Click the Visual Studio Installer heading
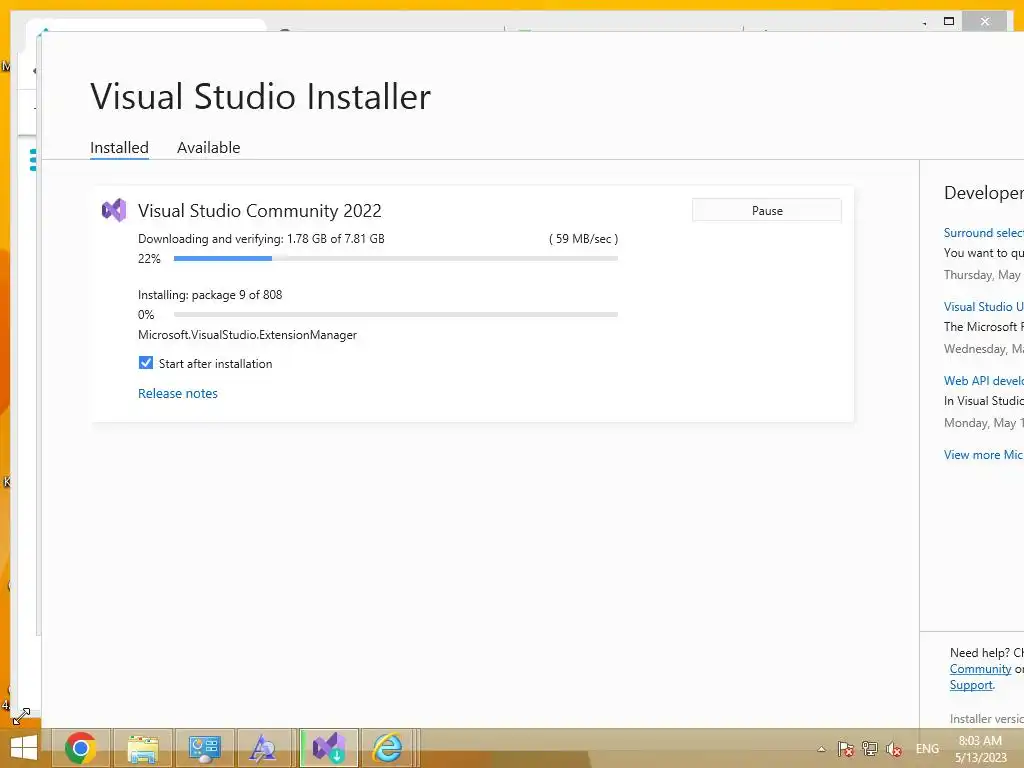Image resolution: width=1024 pixels, height=768 pixels. click(x=261, y=97)
